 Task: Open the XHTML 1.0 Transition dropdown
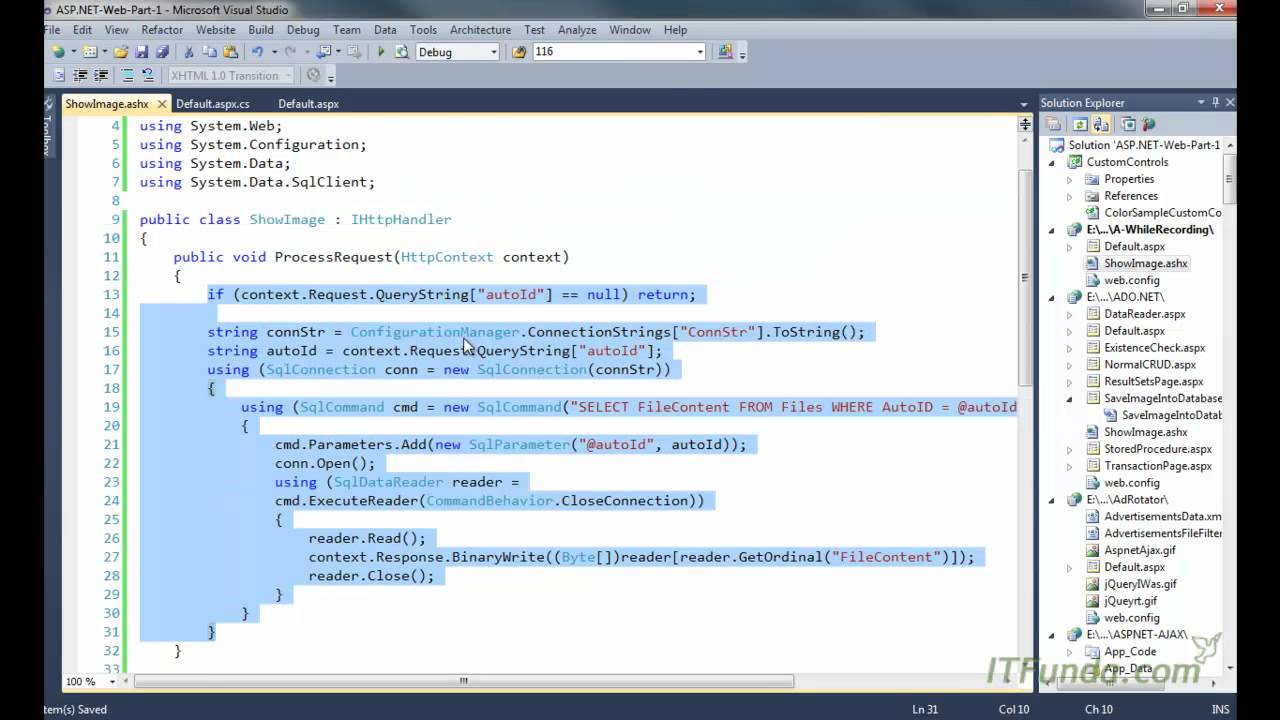click(x=289, y=75)
